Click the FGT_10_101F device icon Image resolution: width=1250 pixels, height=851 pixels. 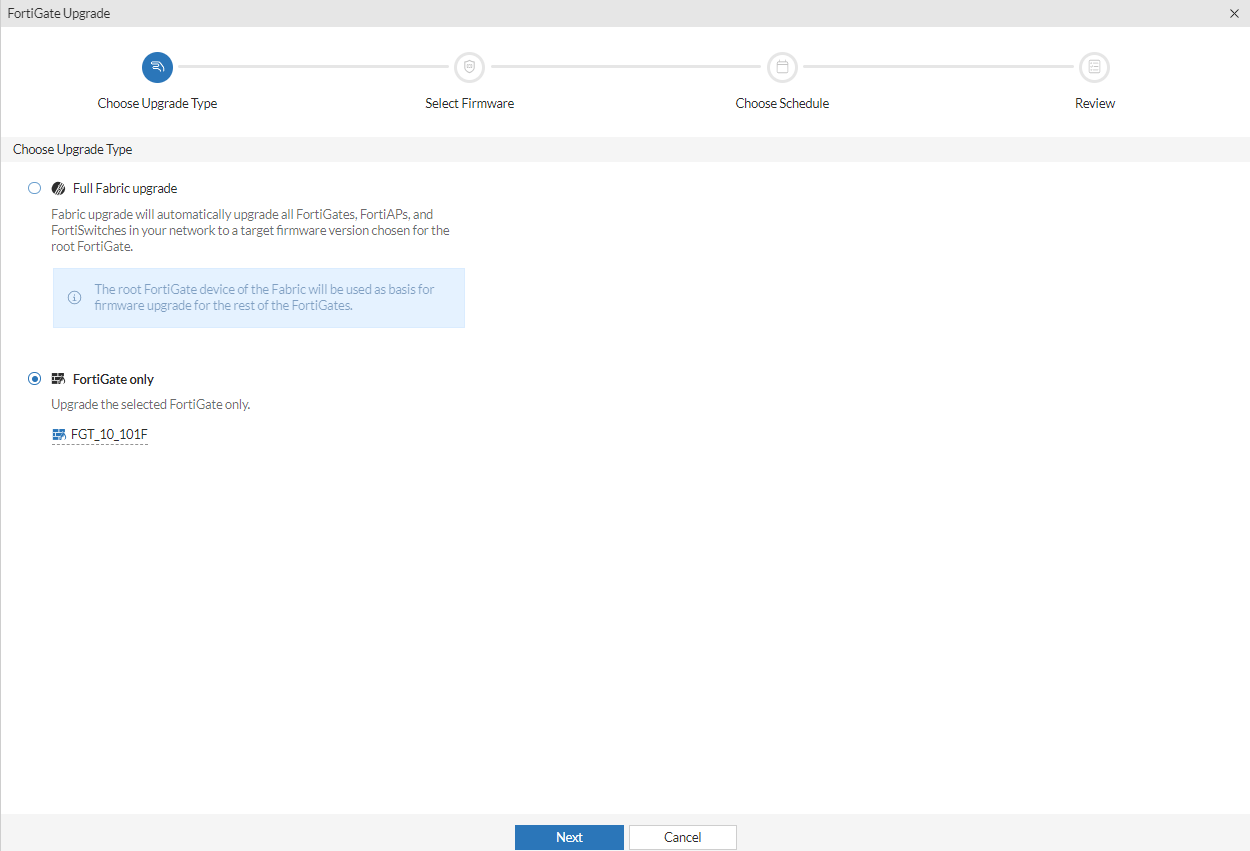[58, 435]
